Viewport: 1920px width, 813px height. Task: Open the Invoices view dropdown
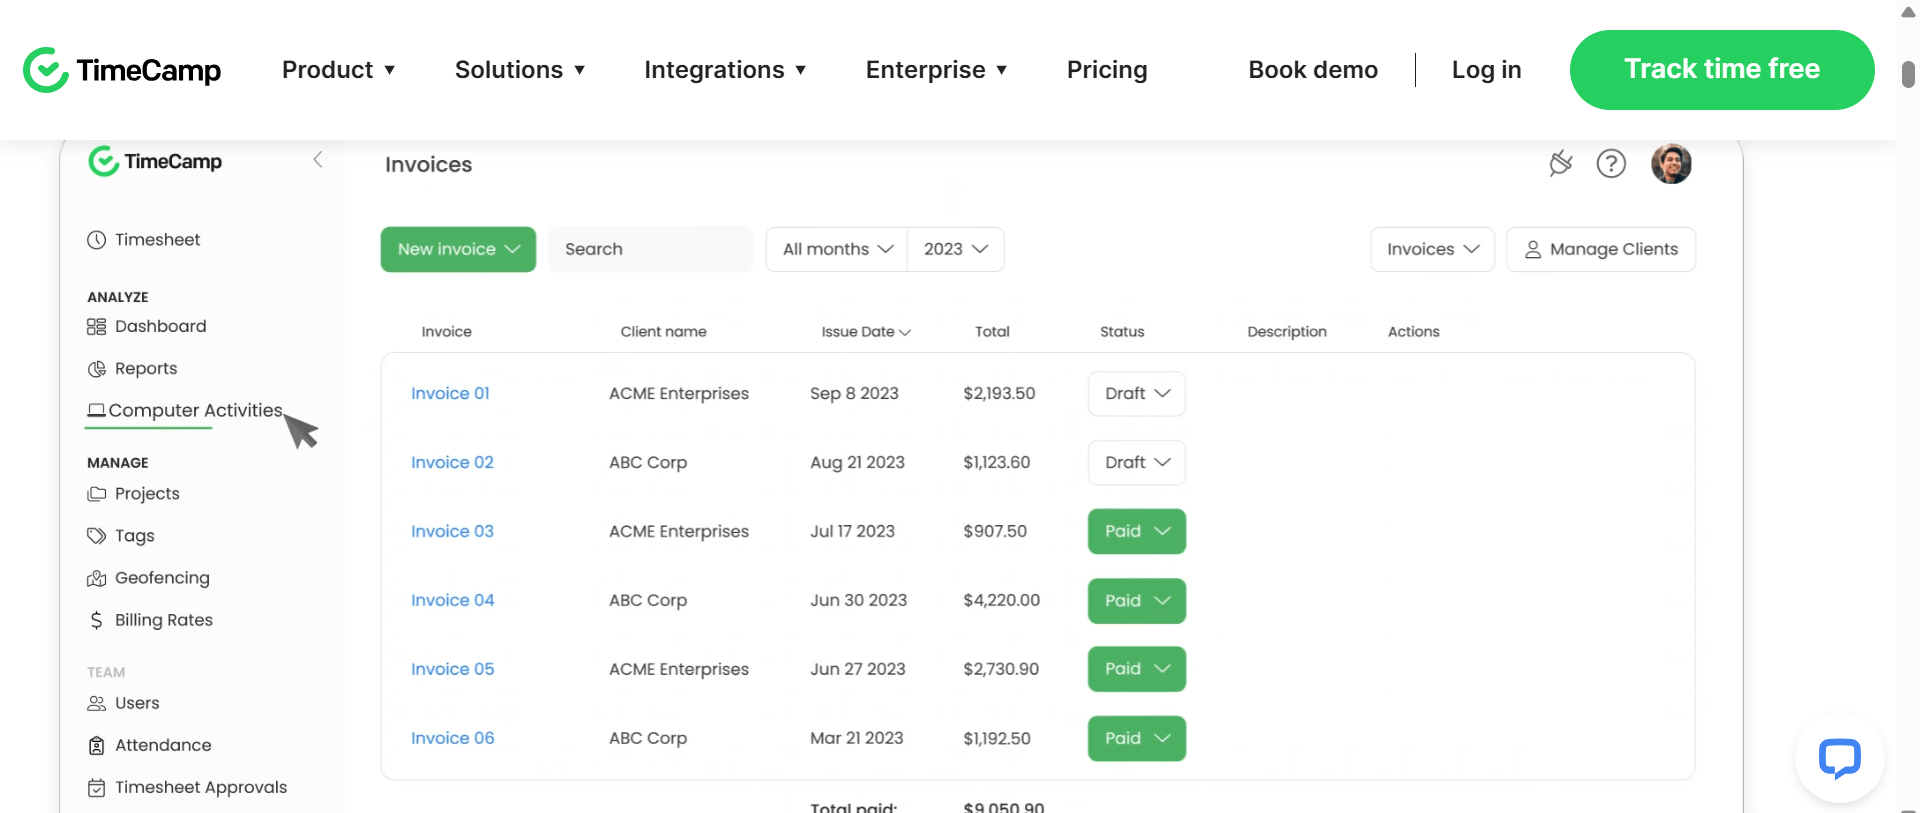1432,249
